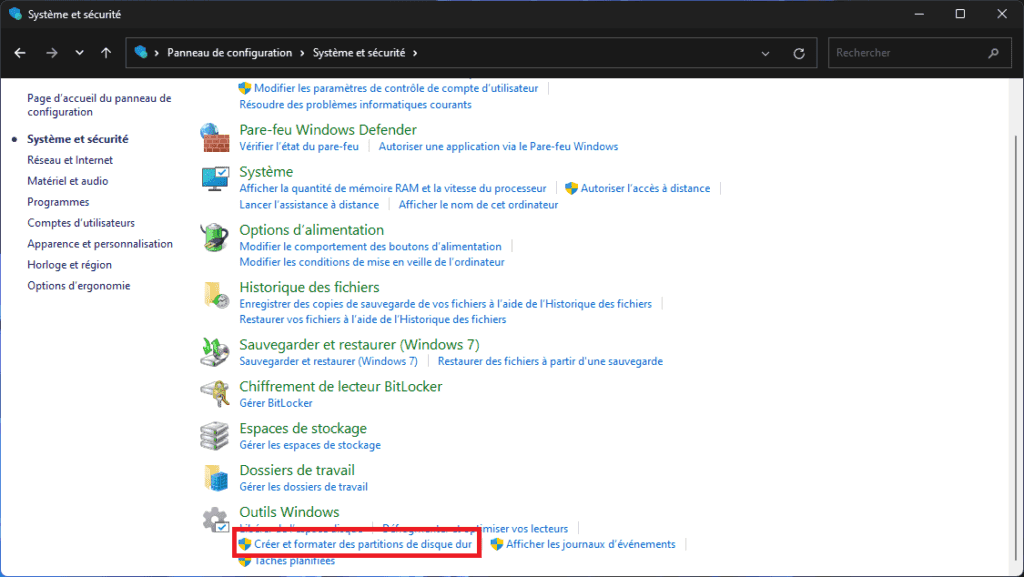Open the Système heading link
This screenshot has height=577, width=1024.
click(266, 171)
